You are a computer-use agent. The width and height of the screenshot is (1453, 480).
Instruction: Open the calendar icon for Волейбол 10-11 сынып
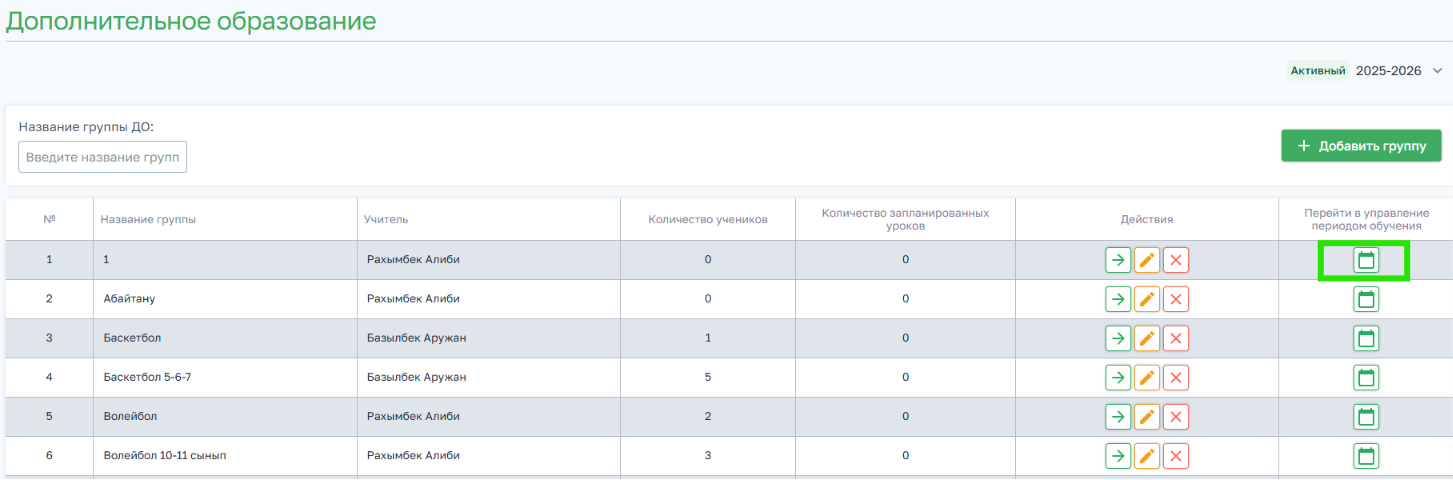pyautogui.click(x=1366, y=456)
